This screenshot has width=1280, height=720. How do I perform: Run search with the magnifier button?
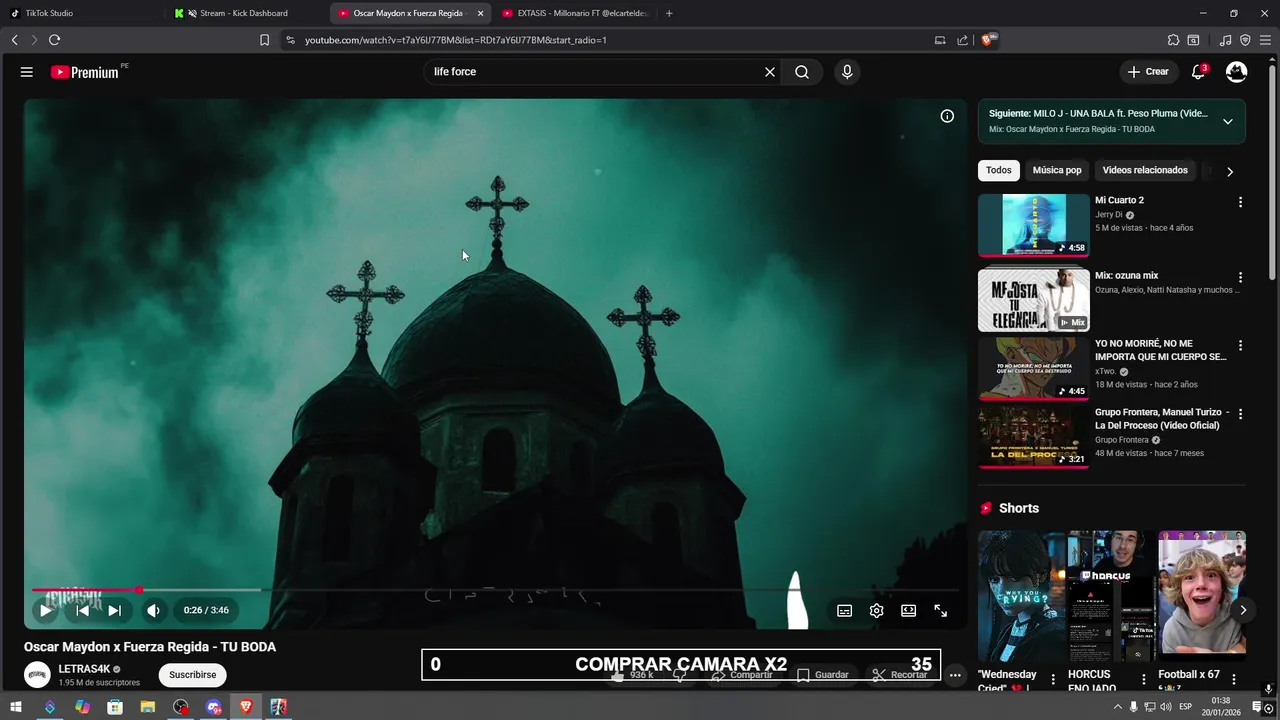pos(802,72)
